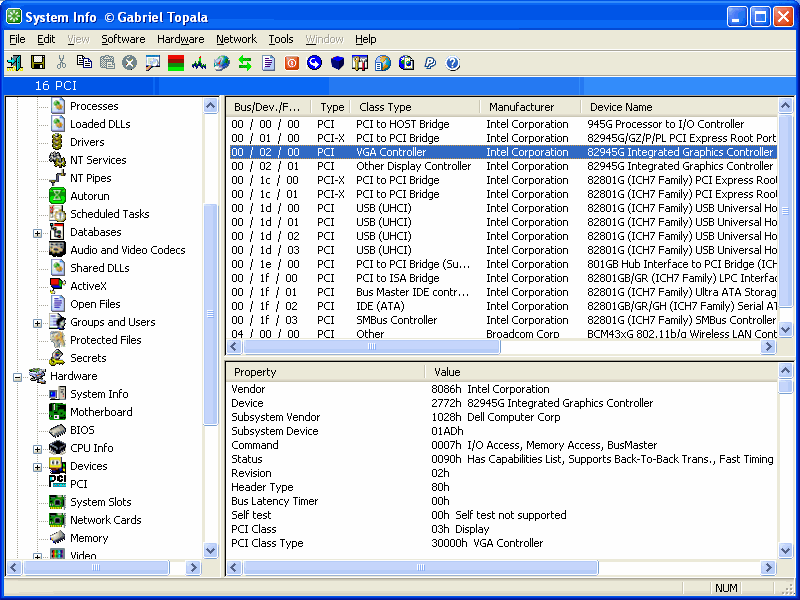This screenshot has width=800, height=600.
Task: Click the blue question mark Help icon
Action: 453,63
